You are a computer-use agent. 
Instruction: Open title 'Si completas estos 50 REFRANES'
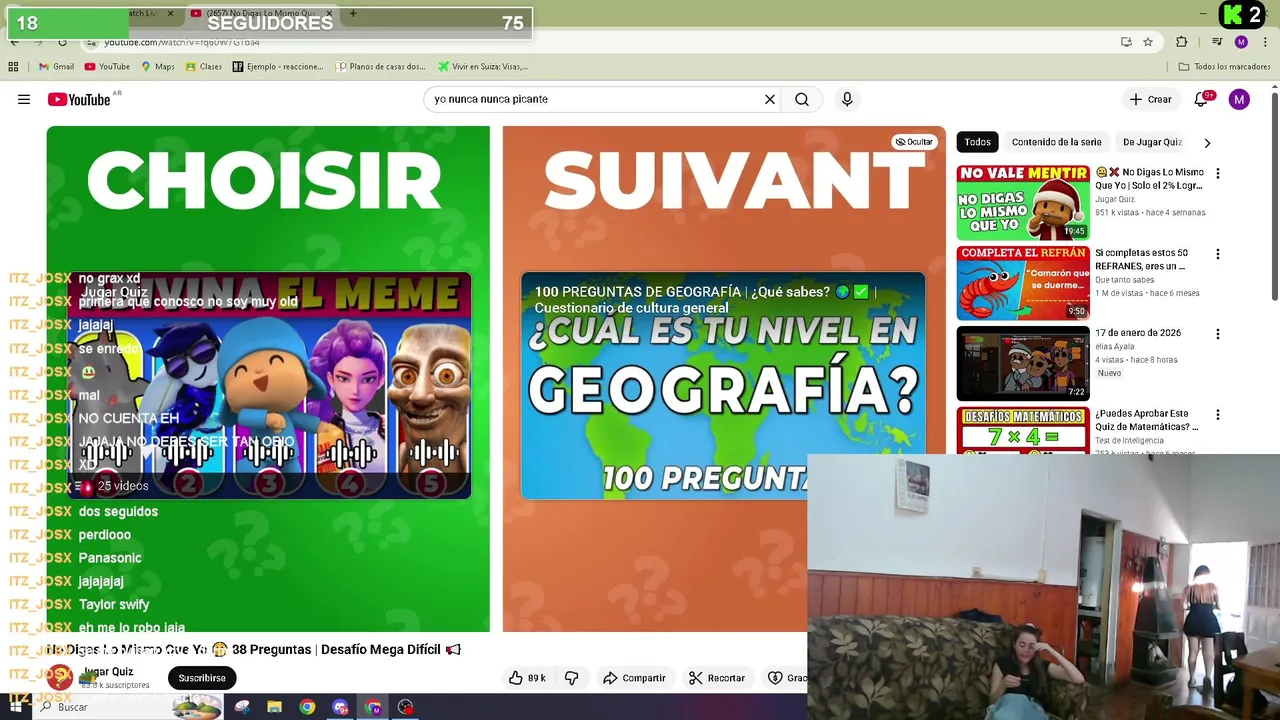1141,259
